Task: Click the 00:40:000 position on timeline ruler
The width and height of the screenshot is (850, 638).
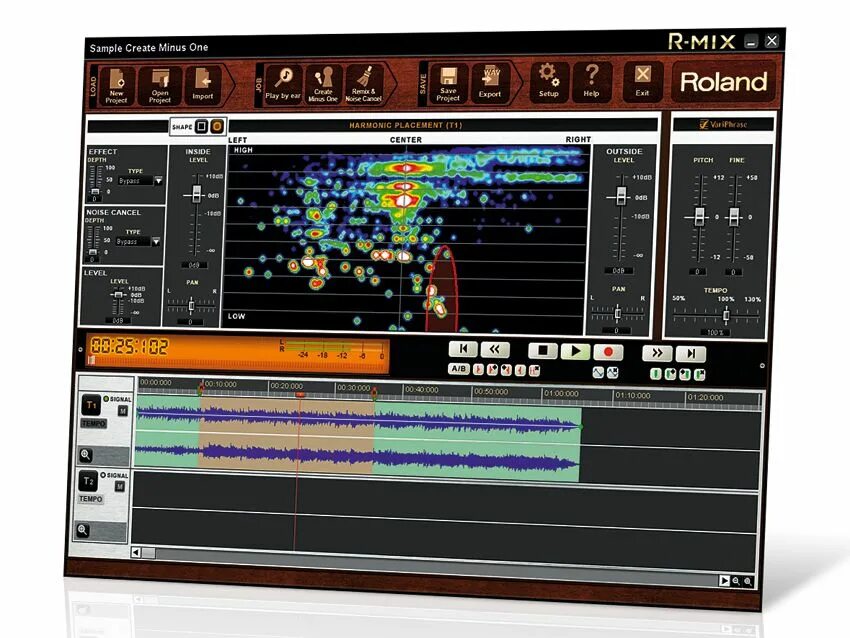Action: [421, 390]
